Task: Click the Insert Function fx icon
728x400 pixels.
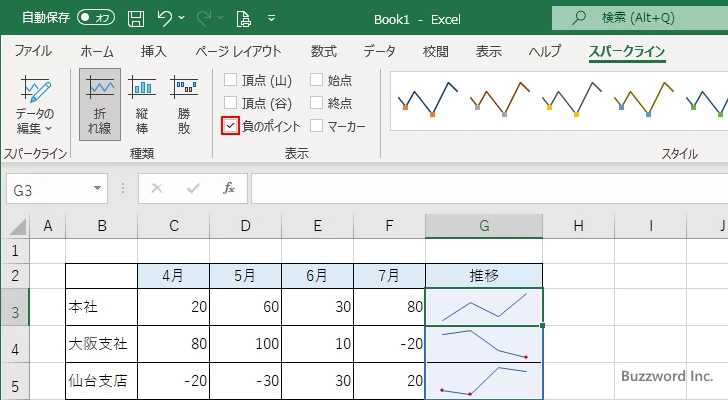Action: coord(229,188)
